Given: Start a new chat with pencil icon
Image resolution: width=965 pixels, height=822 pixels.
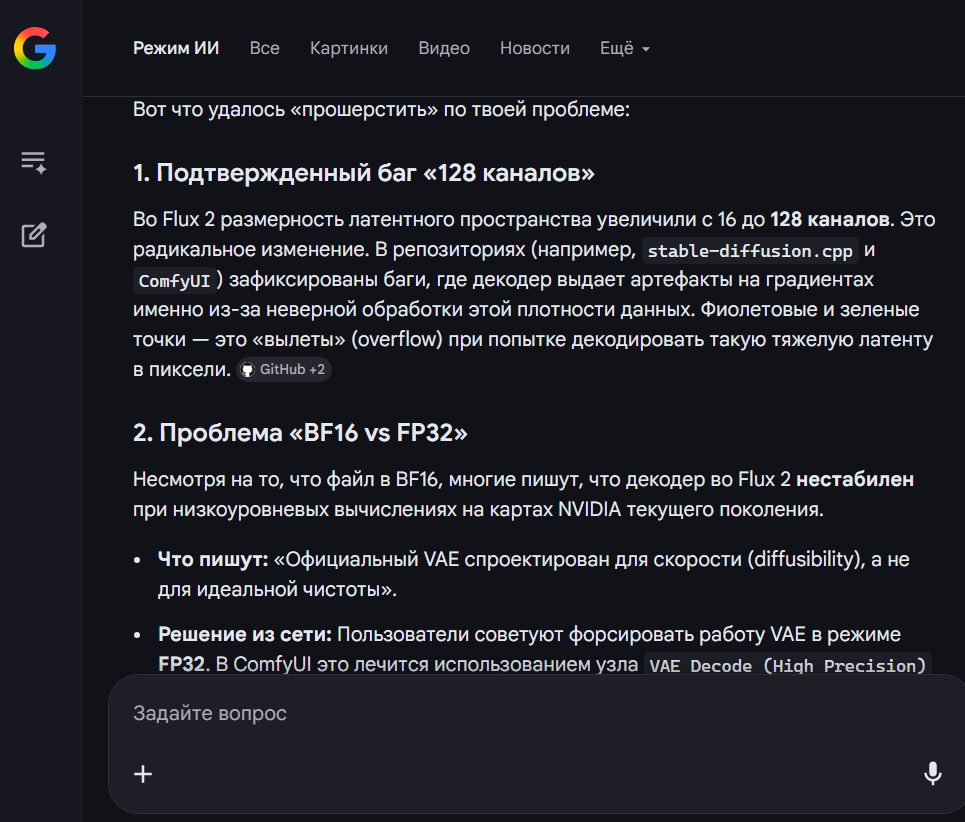Looking at the screenshot, I should click(x=34, y=235).
